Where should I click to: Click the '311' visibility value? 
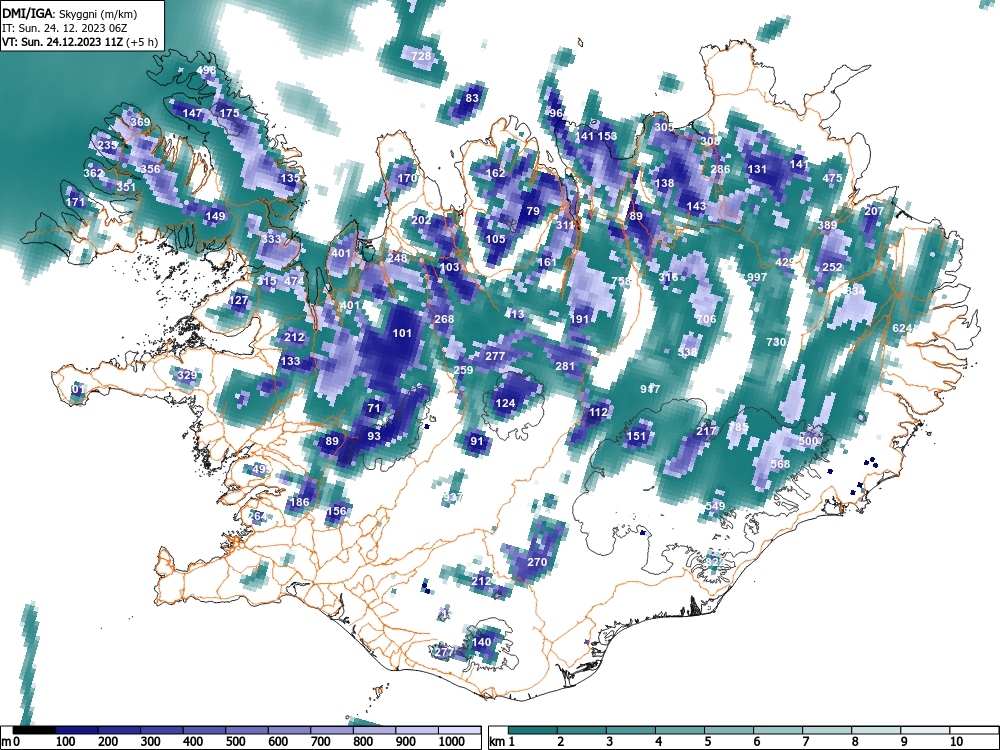click(565, 225)
